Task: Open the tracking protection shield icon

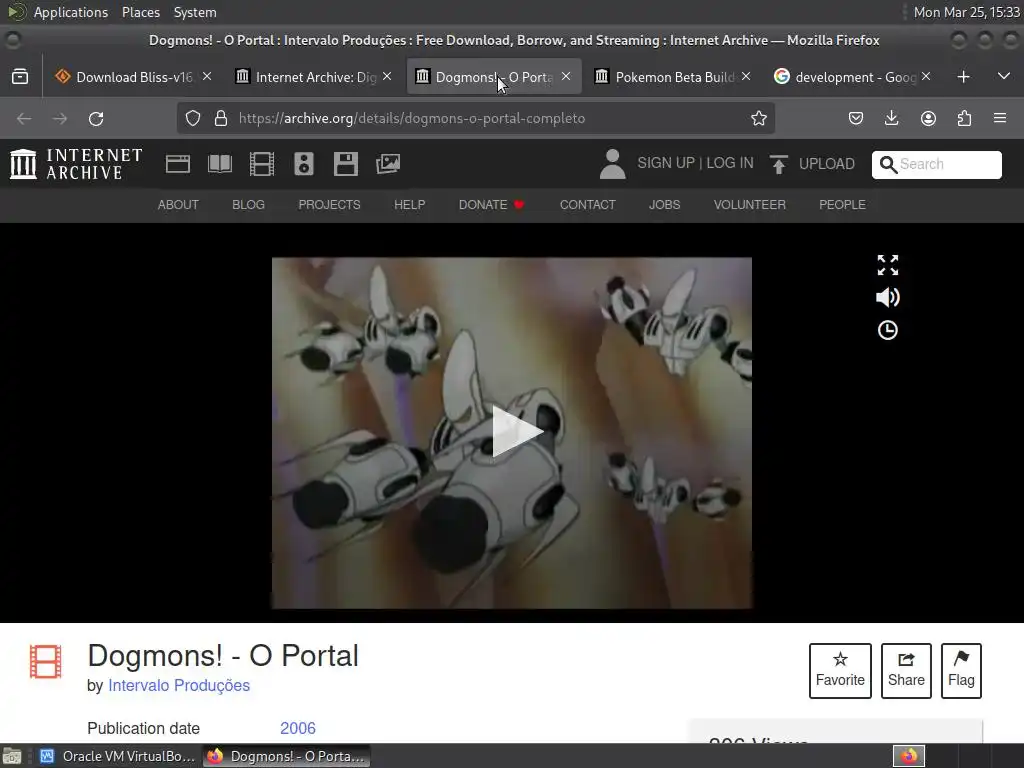Action: tap(193, 118)
